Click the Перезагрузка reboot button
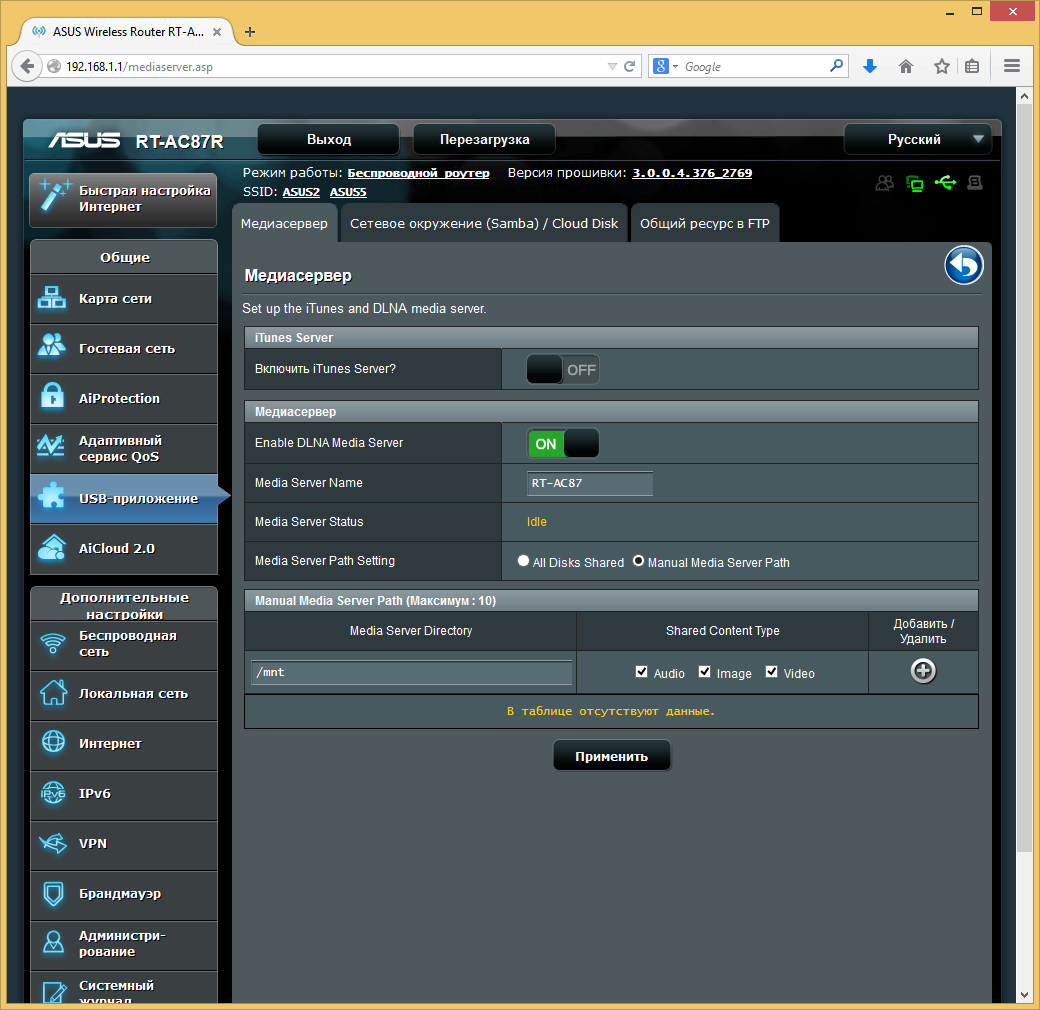The height and width of the screenshot is (1010, 1040). click(484, 139)
